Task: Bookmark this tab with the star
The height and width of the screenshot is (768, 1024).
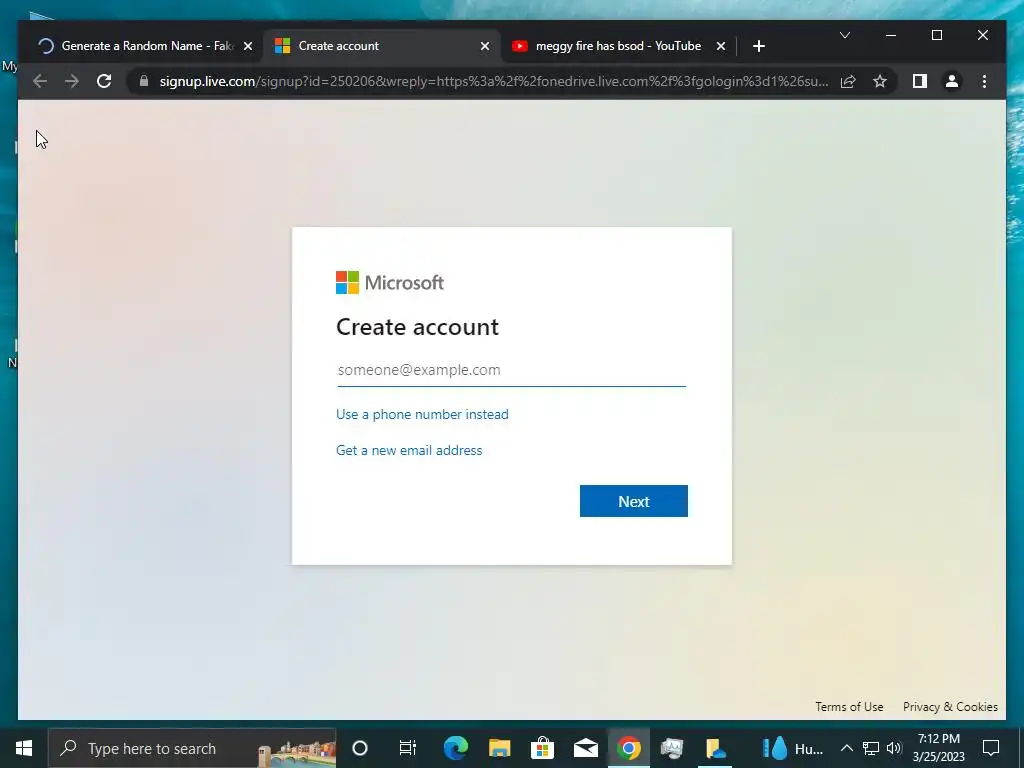Action: [x=880, y=81]
